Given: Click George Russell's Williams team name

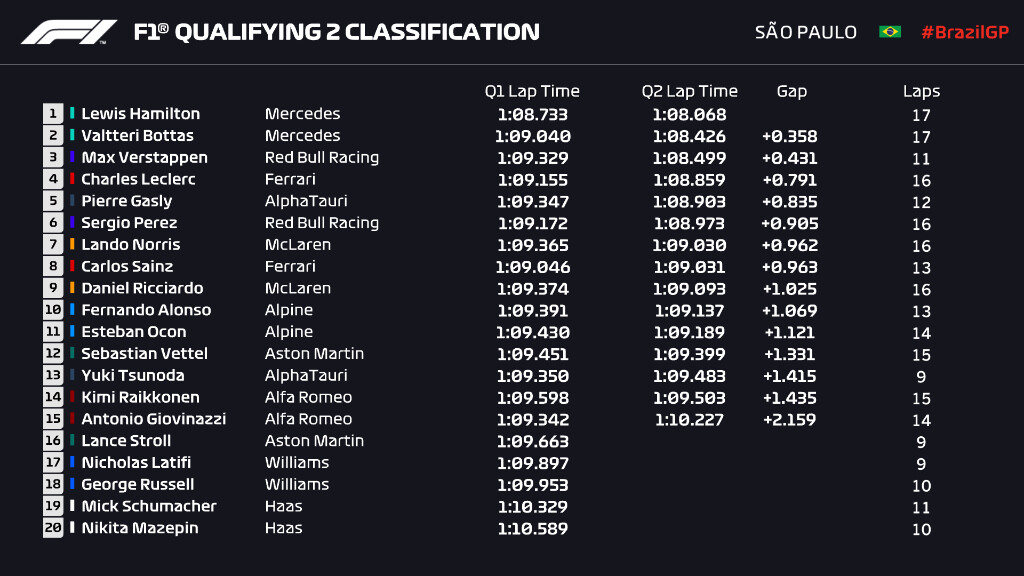Looking at the screenshot, I should pos(296,484).
